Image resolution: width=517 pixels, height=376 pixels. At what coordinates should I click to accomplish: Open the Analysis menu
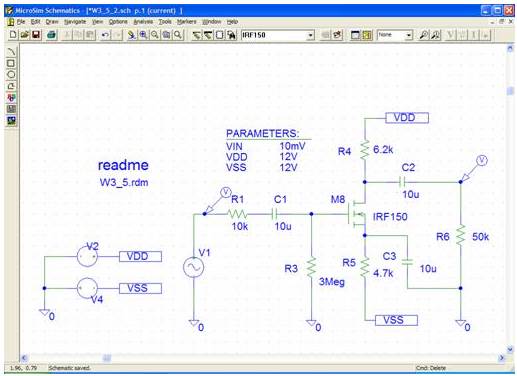[143, 22]
